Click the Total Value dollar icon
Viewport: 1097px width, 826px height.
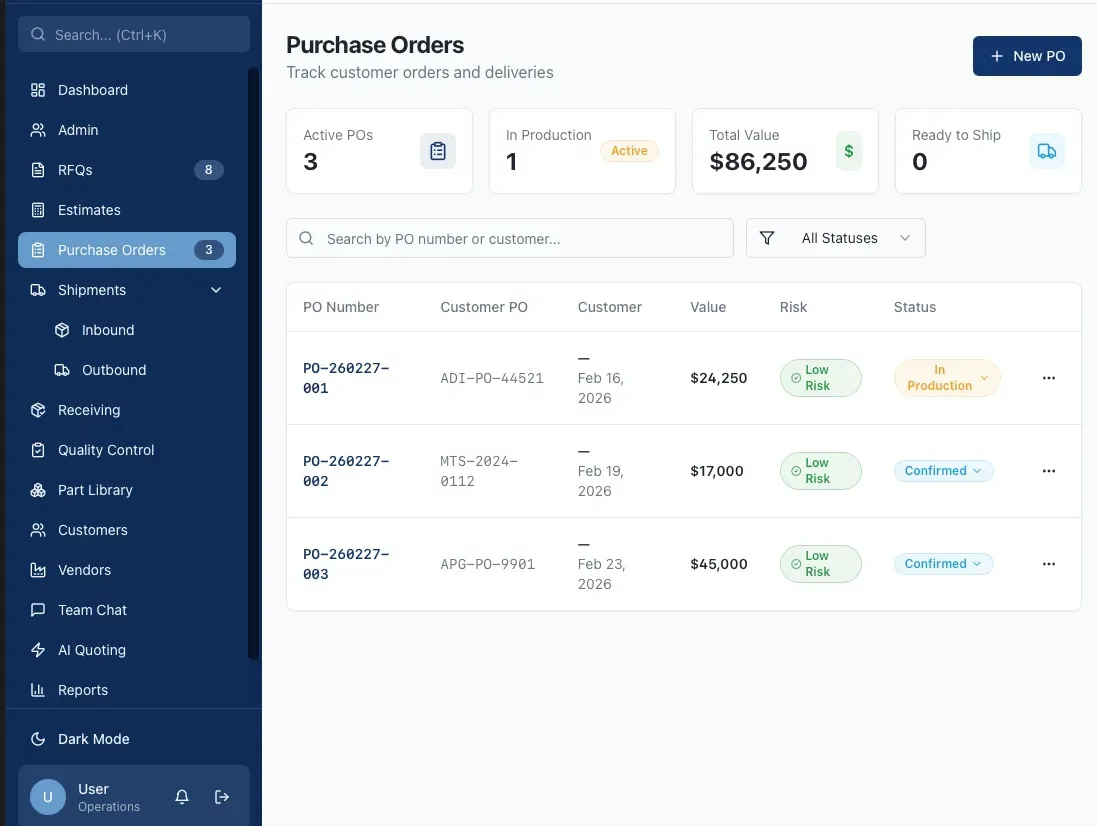click(849, 151)
